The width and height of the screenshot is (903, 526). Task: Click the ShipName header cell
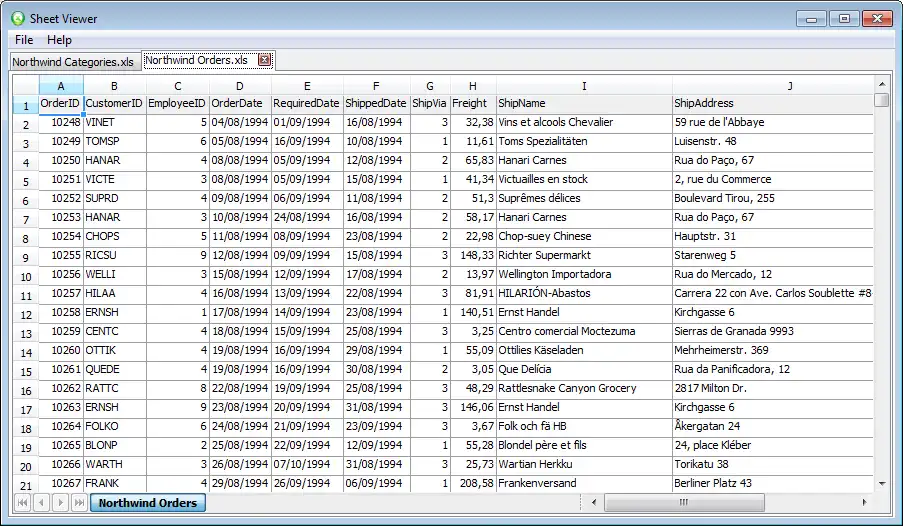coord(585,103)
